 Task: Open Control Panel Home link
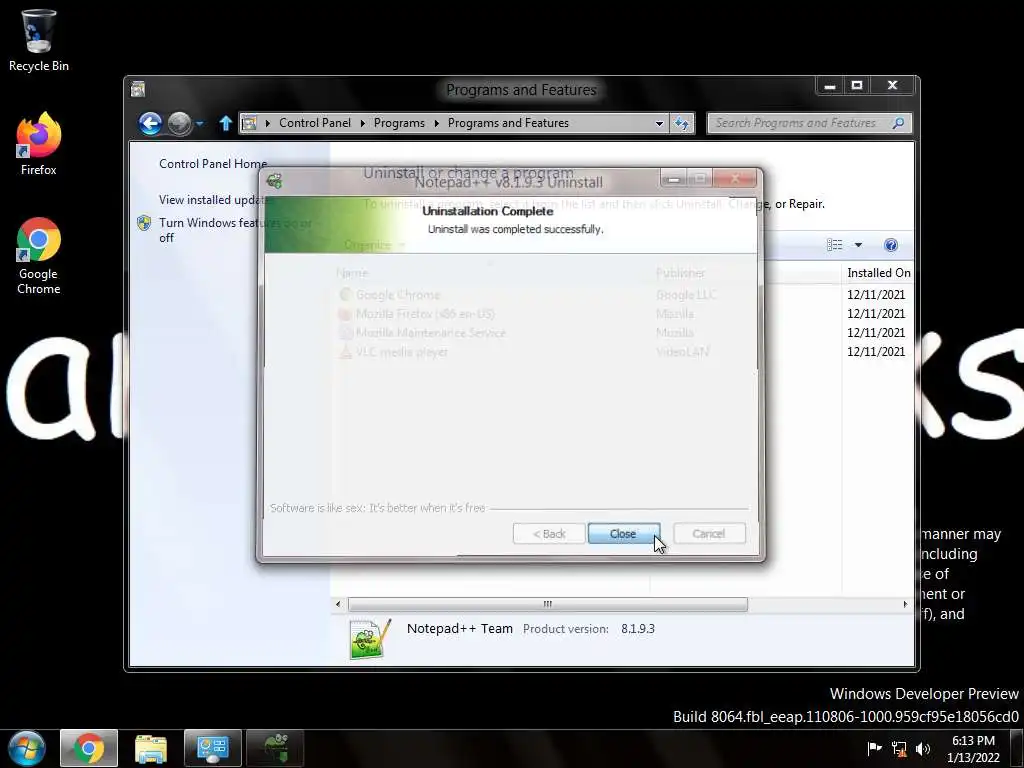(x=213, y=164)
